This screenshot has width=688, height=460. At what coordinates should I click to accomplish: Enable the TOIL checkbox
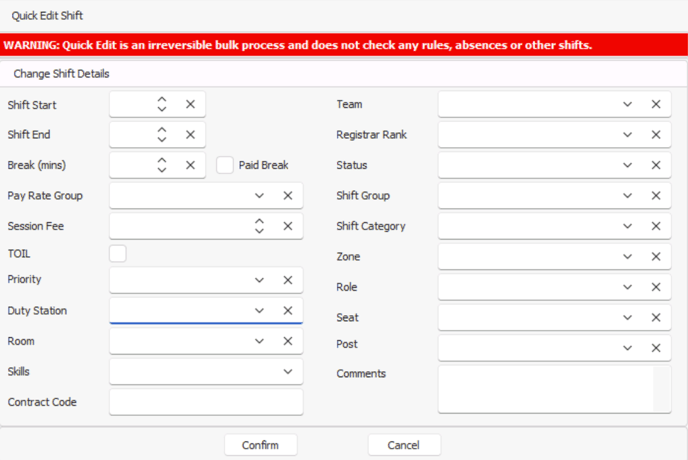[118, 254]
